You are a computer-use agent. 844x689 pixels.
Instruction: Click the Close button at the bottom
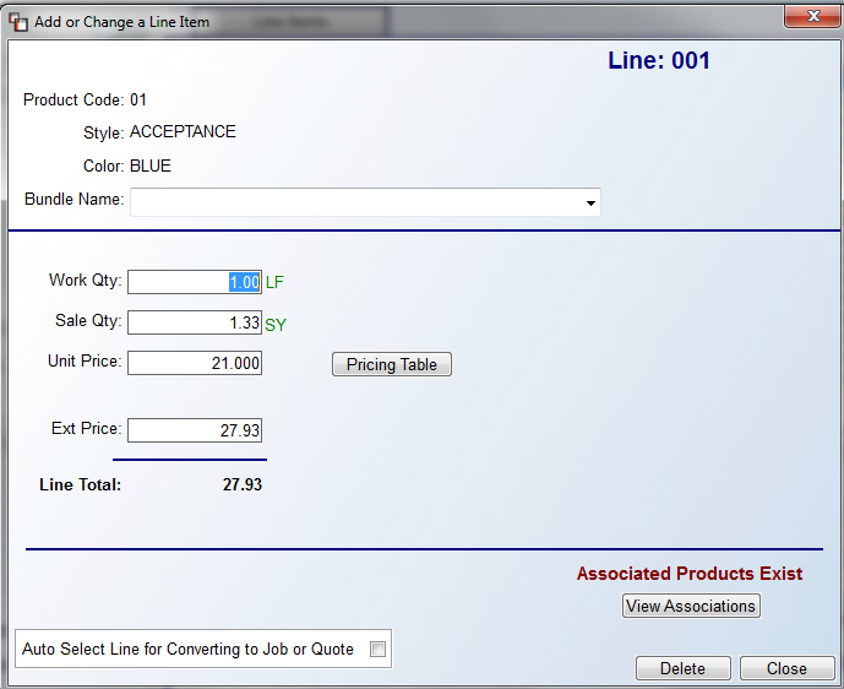point(787,668)
